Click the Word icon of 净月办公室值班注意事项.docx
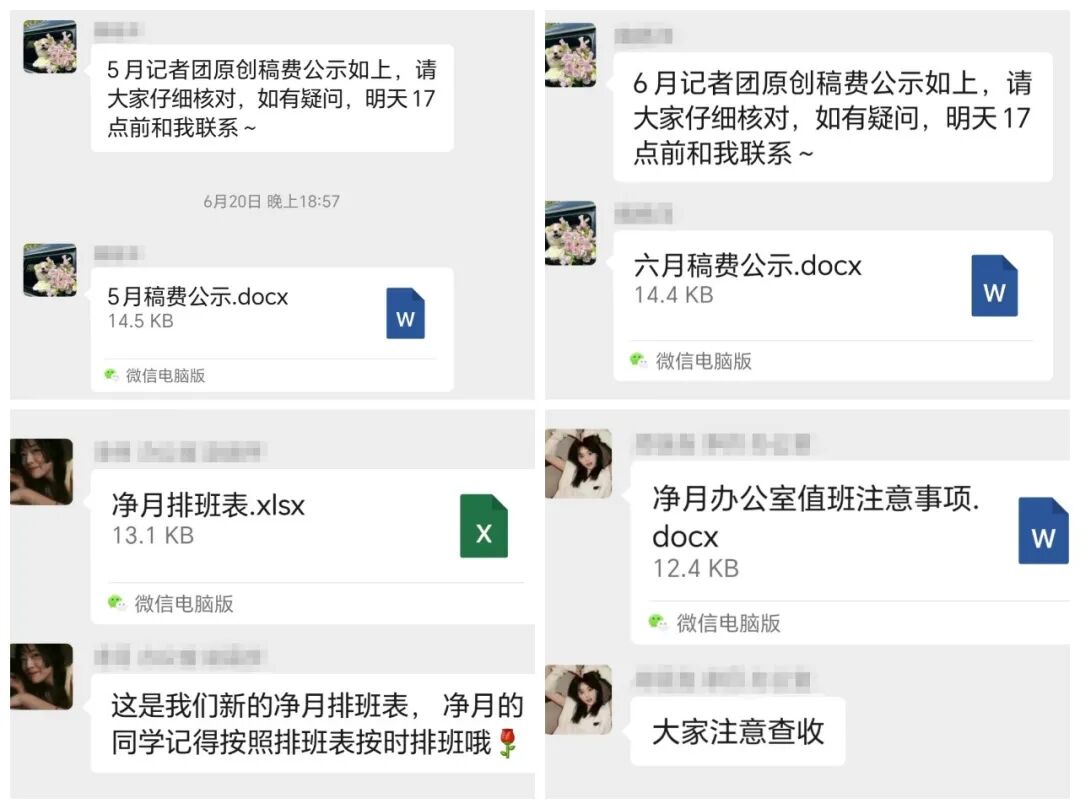Screen dimensions: 1080x809 (x=1043, y=530)
